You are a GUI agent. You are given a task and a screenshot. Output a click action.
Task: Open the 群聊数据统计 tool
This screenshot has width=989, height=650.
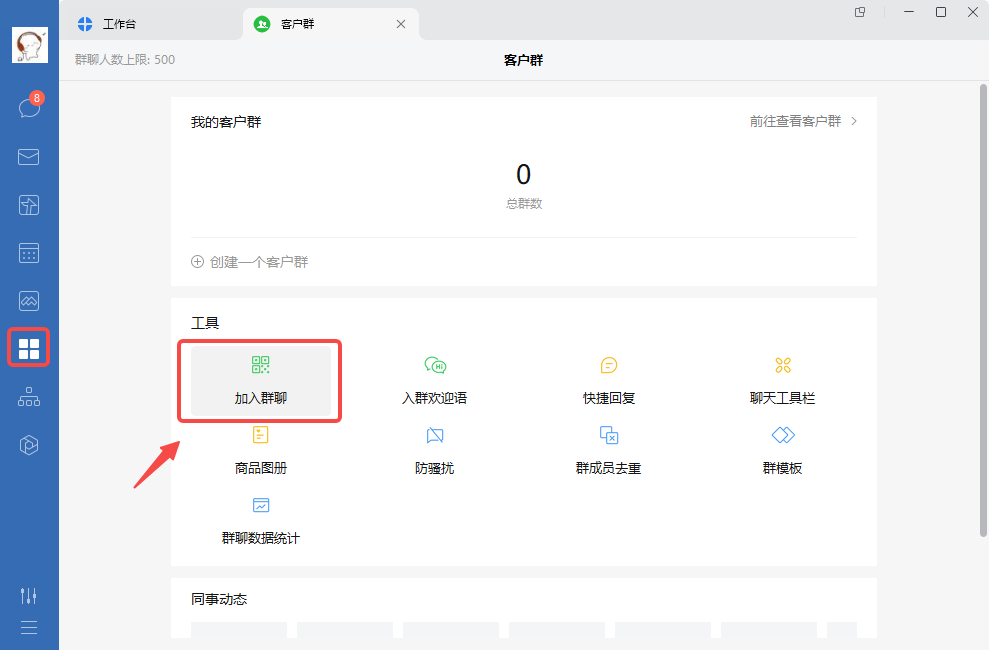[x=260, y=520]
